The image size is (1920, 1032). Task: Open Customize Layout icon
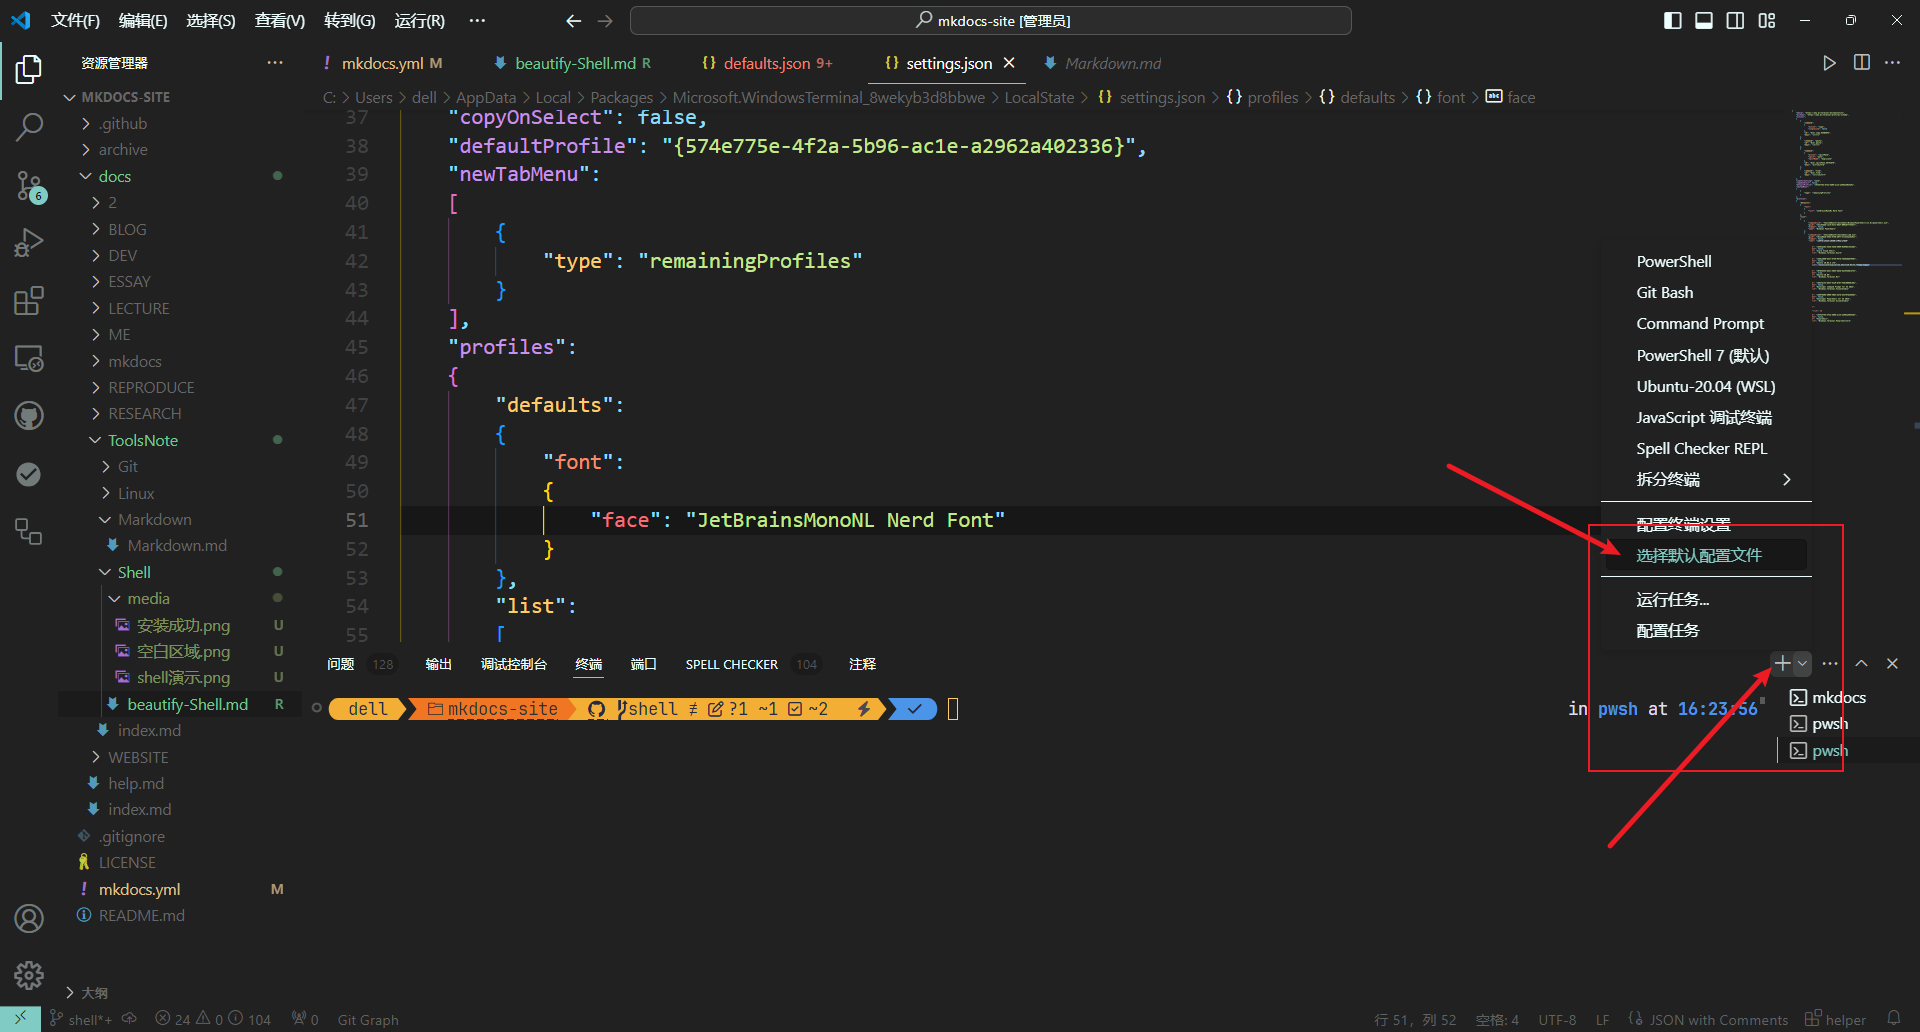[x=1767, y=20]
